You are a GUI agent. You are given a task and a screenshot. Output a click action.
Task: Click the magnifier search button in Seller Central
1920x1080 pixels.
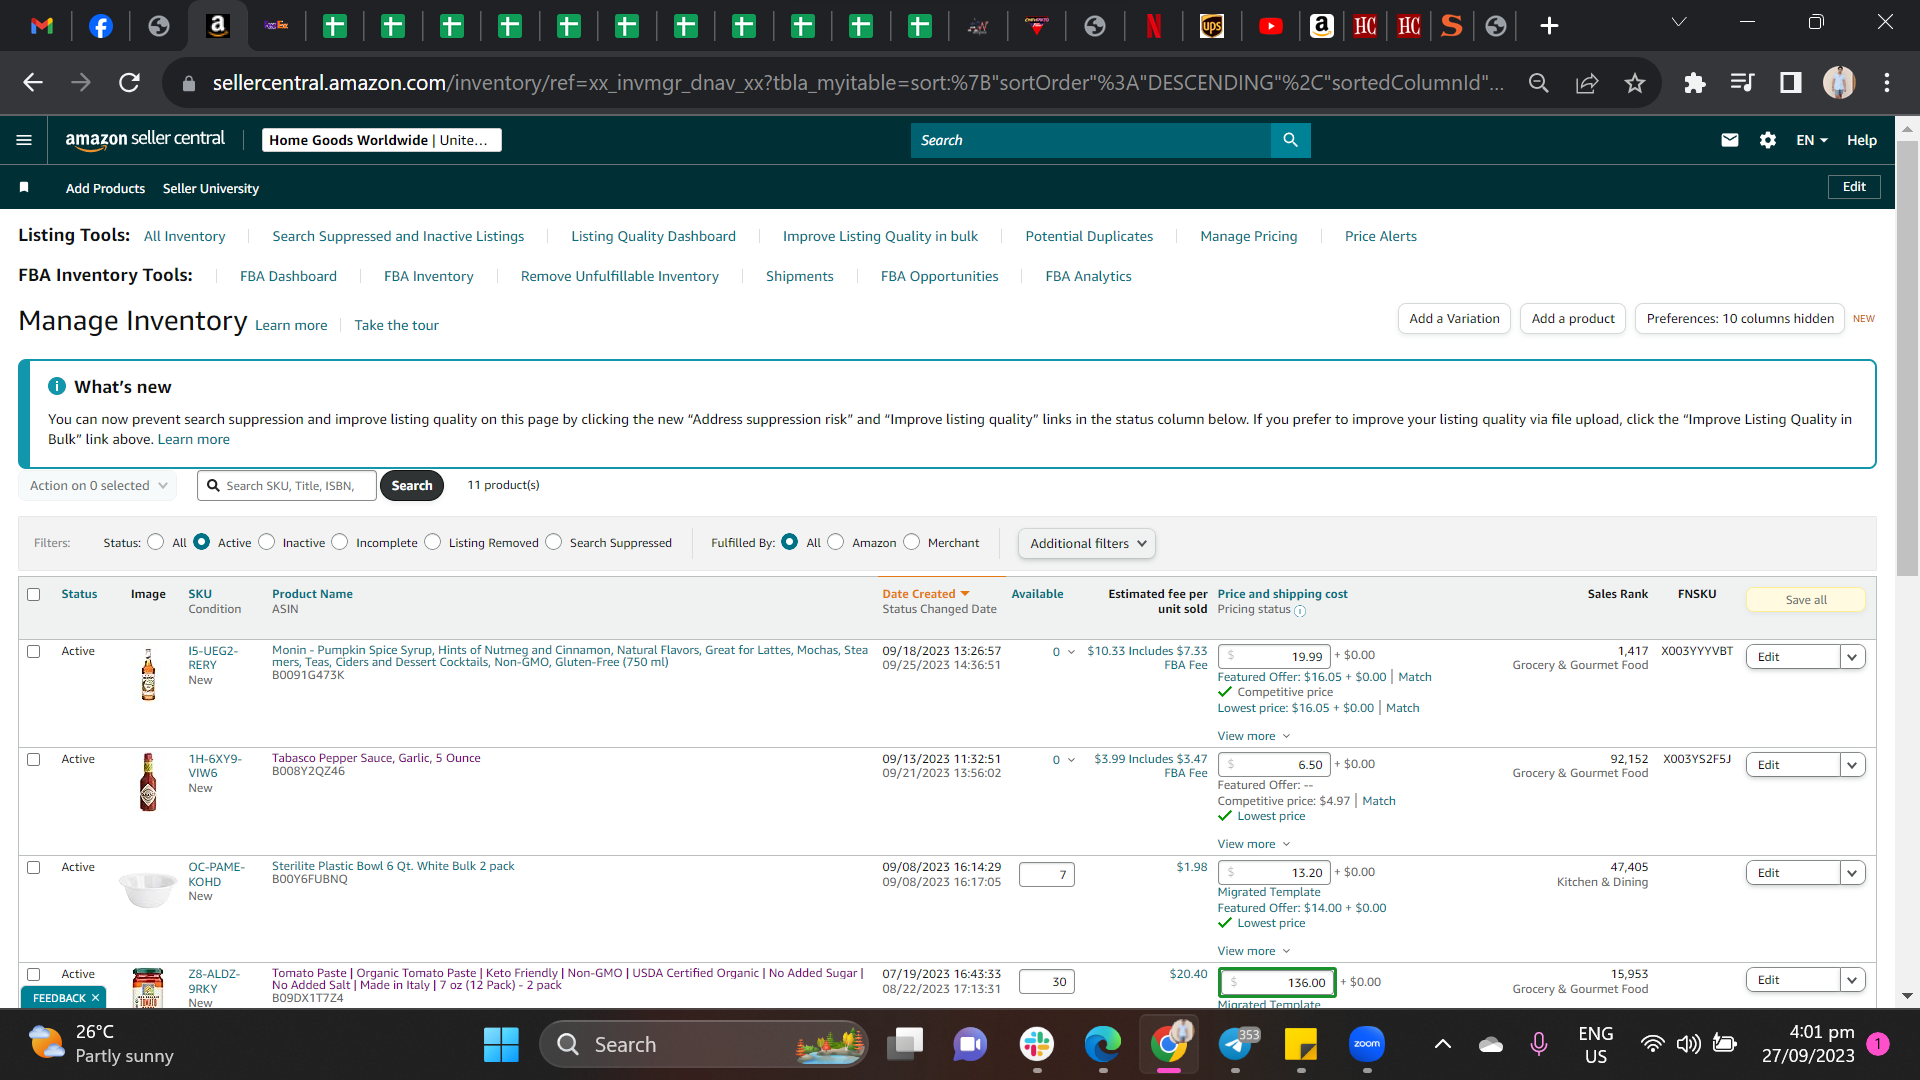point(1290,140)
